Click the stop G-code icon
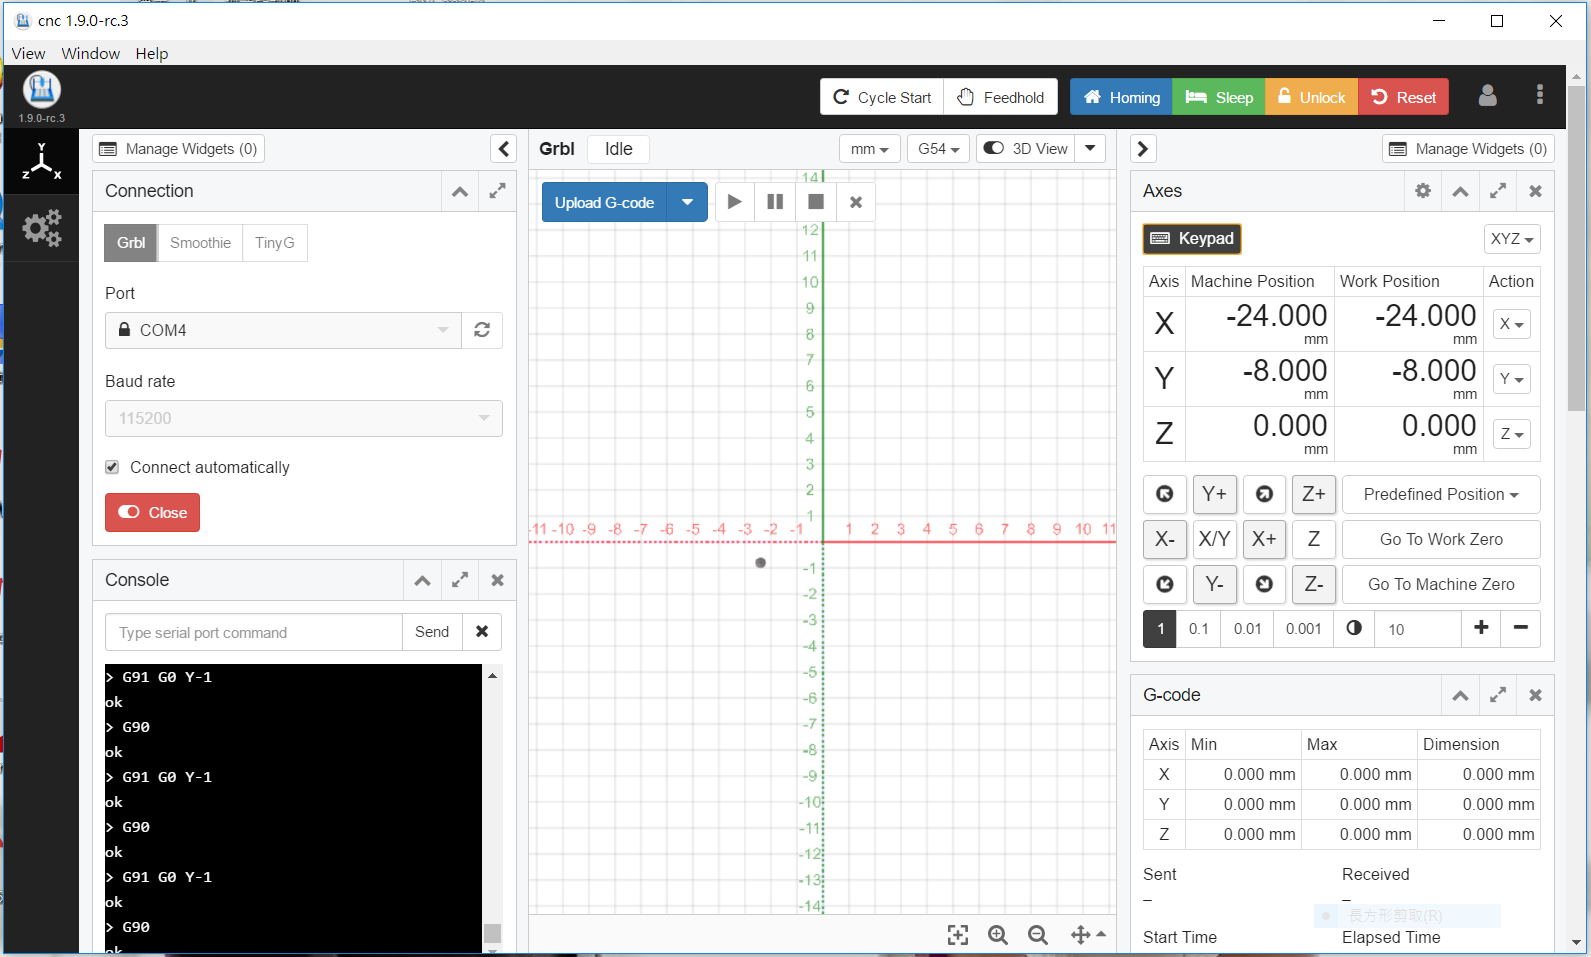This screenshot has height=957, width=1591. click(816, 202)
